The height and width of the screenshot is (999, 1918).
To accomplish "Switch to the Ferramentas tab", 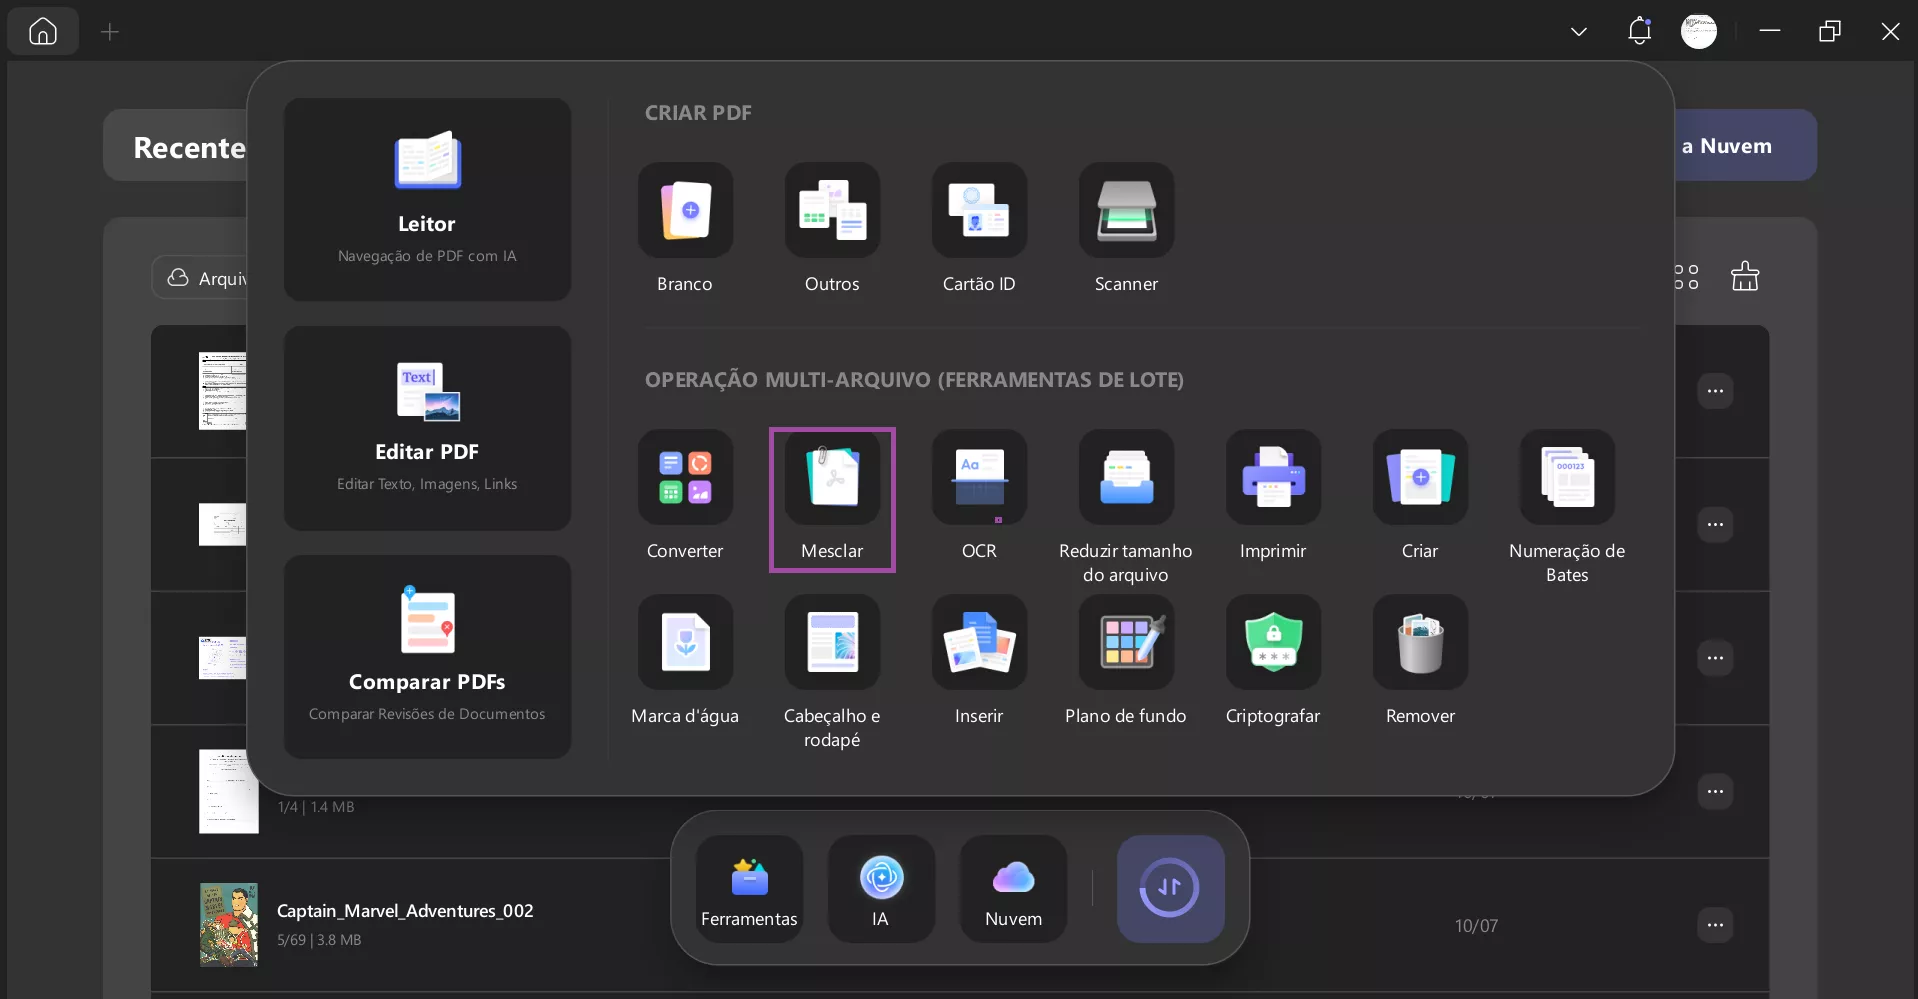I will [x=749, y=889].
